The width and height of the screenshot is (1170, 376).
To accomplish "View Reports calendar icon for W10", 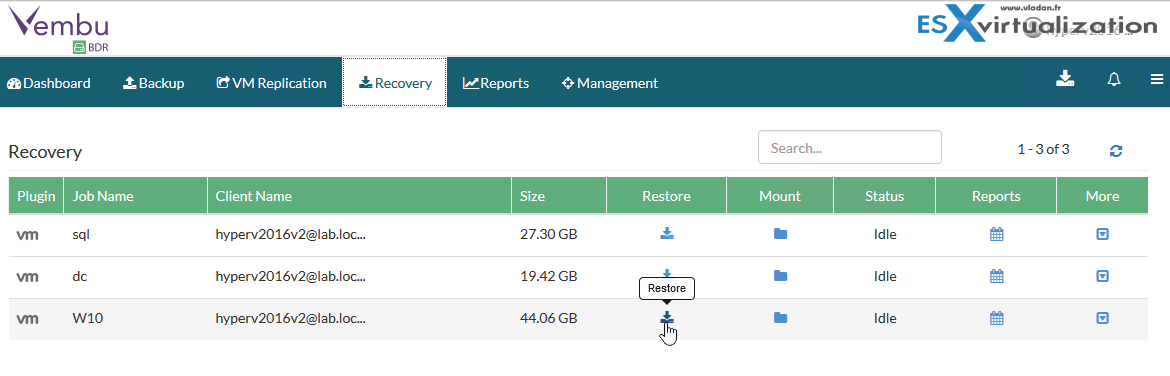I will tap(996, 318).
